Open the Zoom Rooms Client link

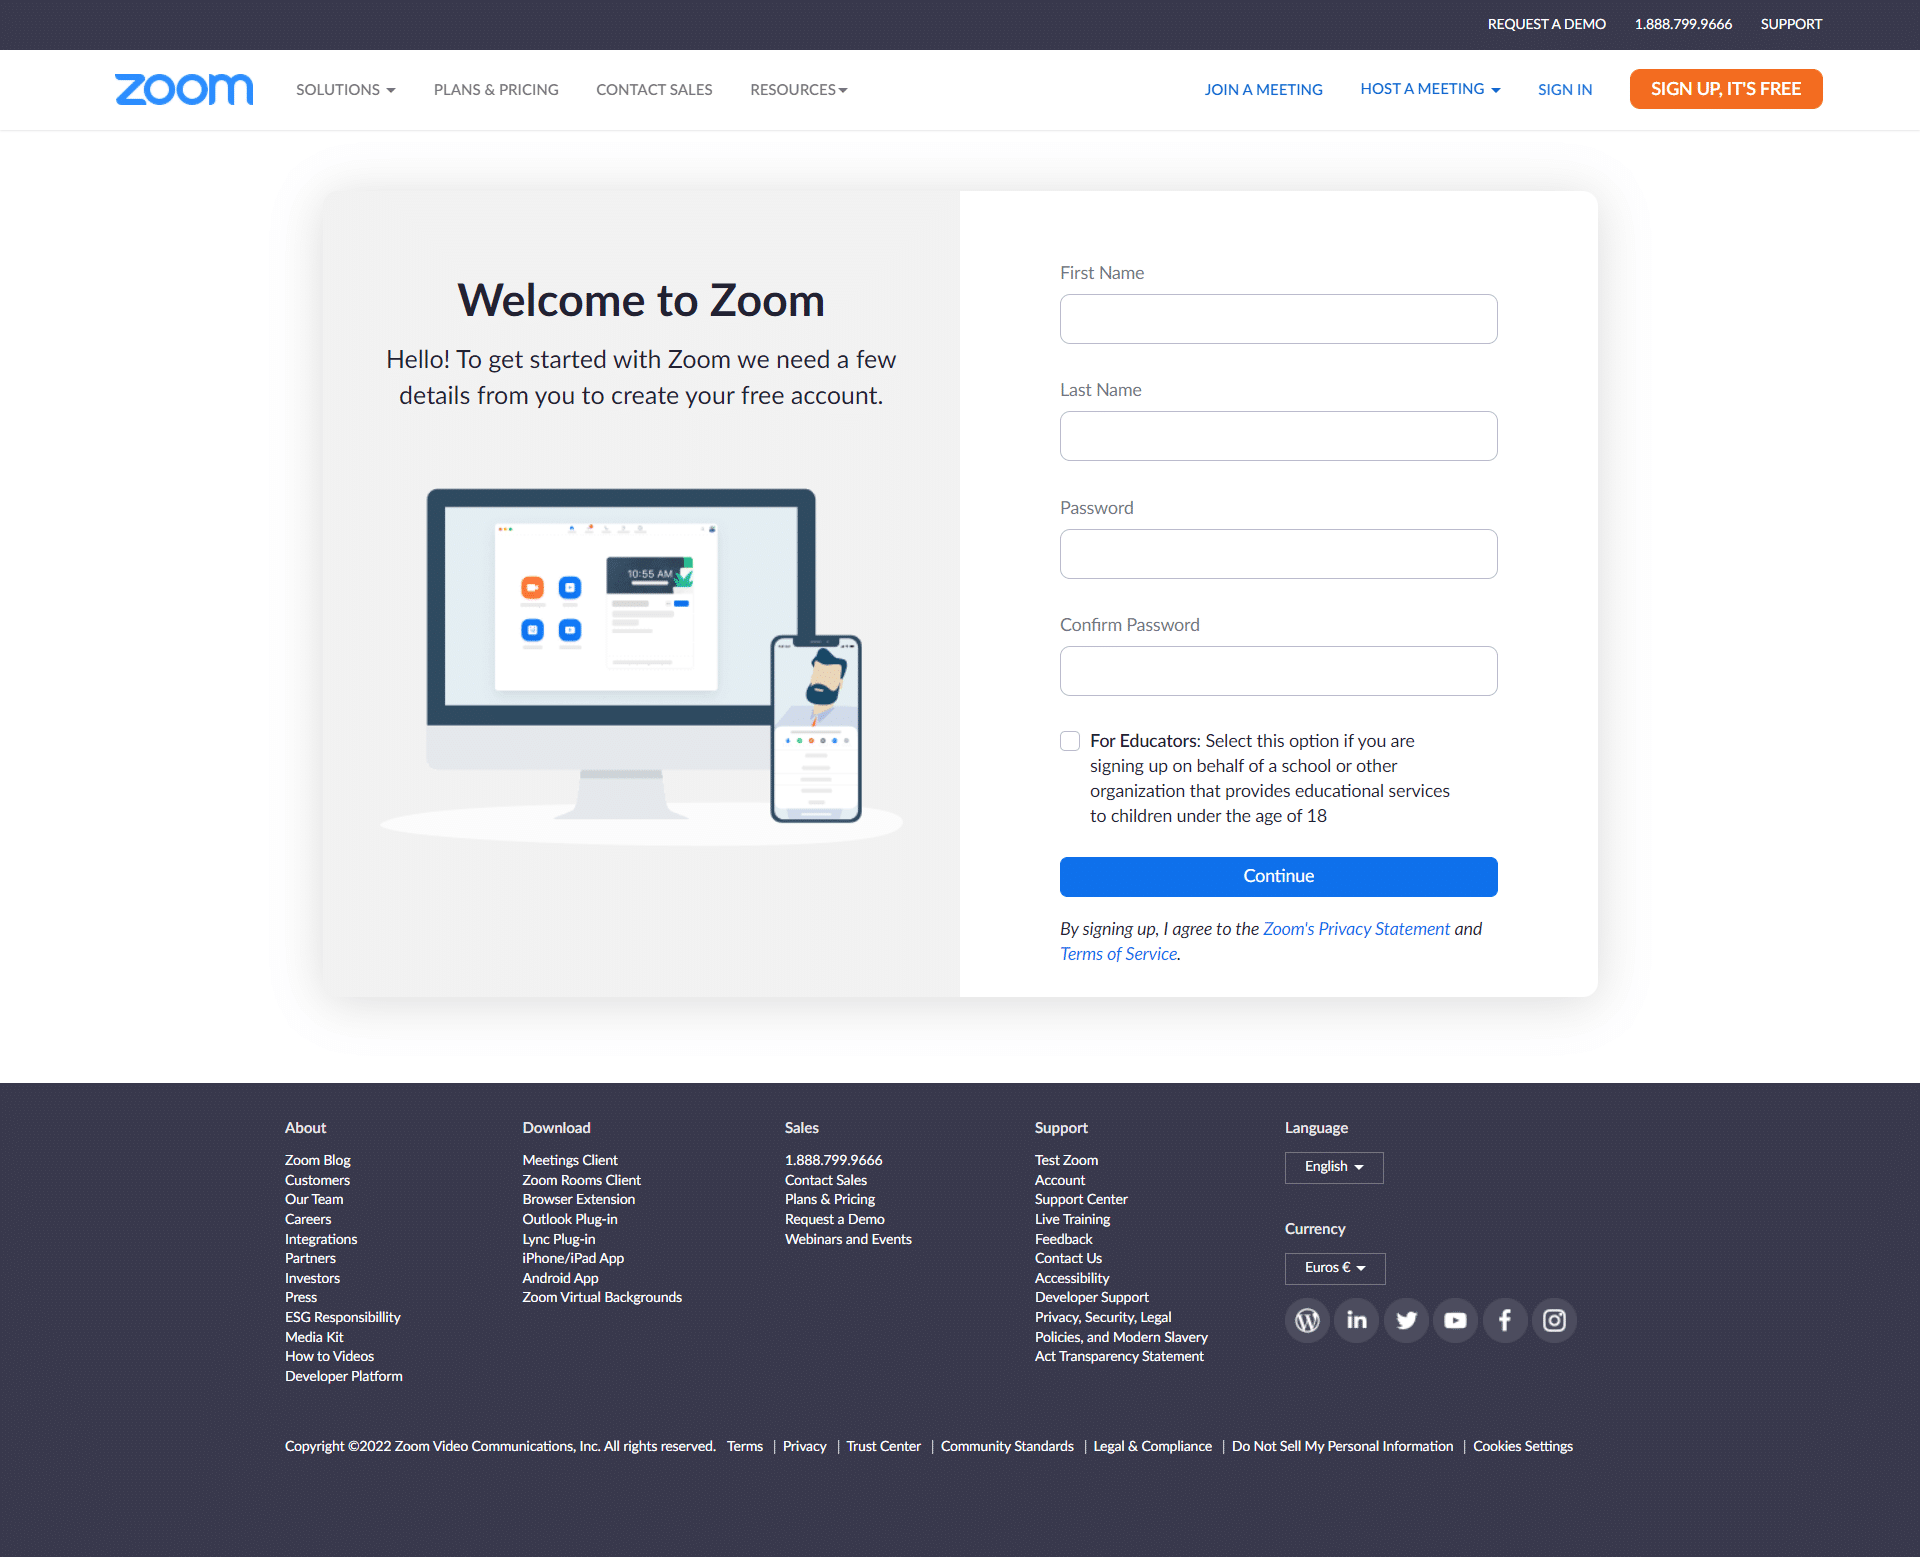point(581,1180)
